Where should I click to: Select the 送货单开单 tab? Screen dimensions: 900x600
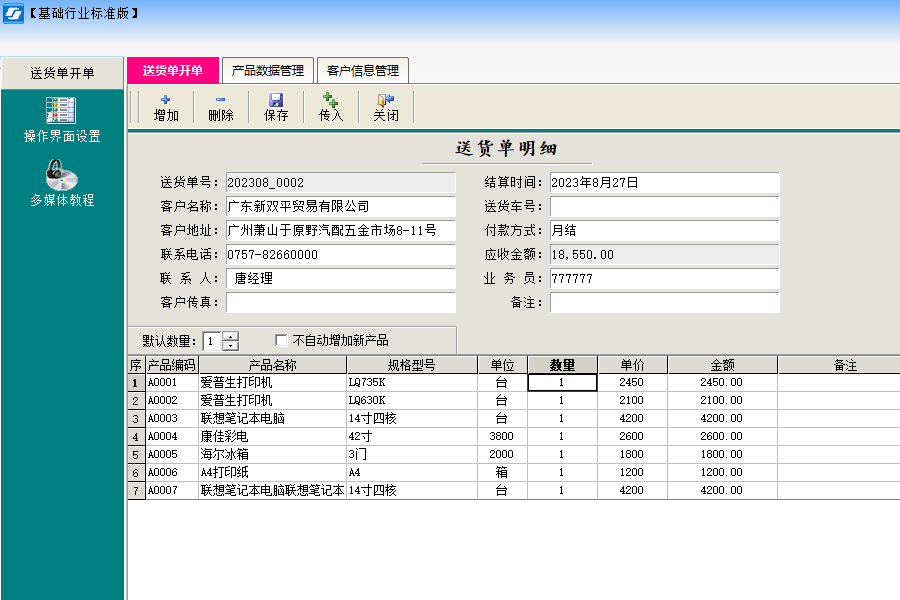[175, 70]
